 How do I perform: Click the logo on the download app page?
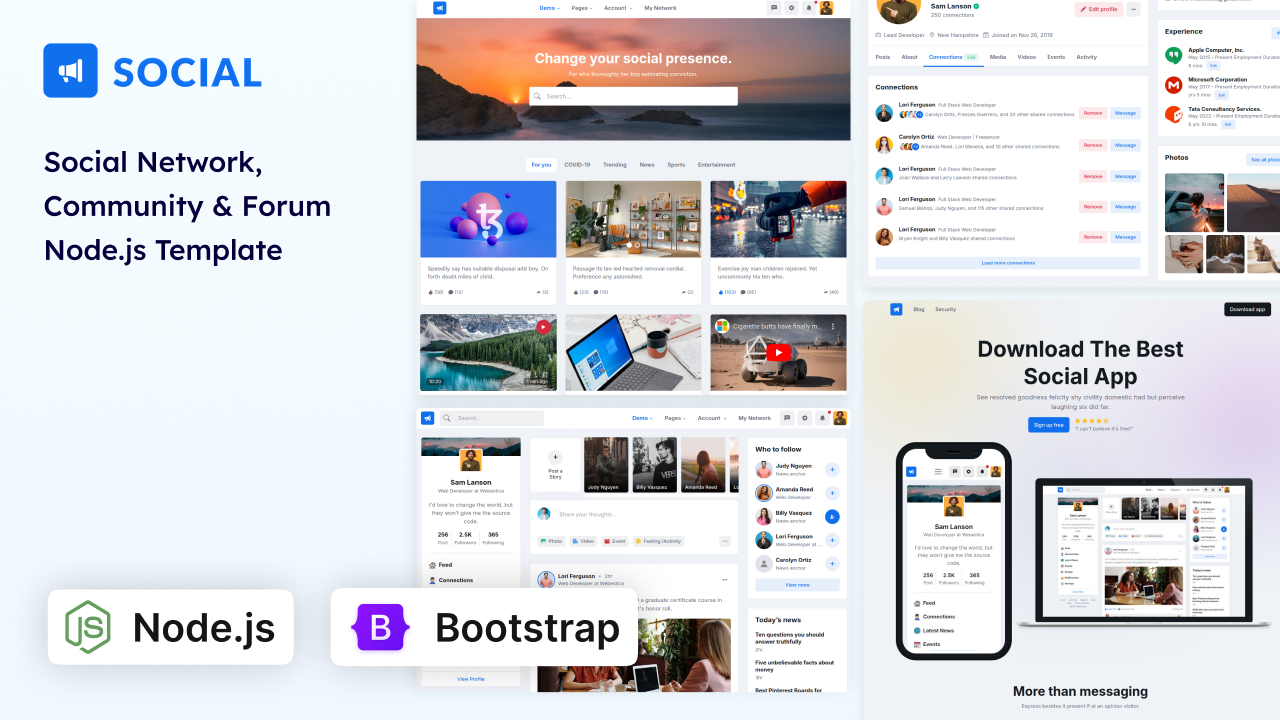pyautogui.click(x=896, y=309)
